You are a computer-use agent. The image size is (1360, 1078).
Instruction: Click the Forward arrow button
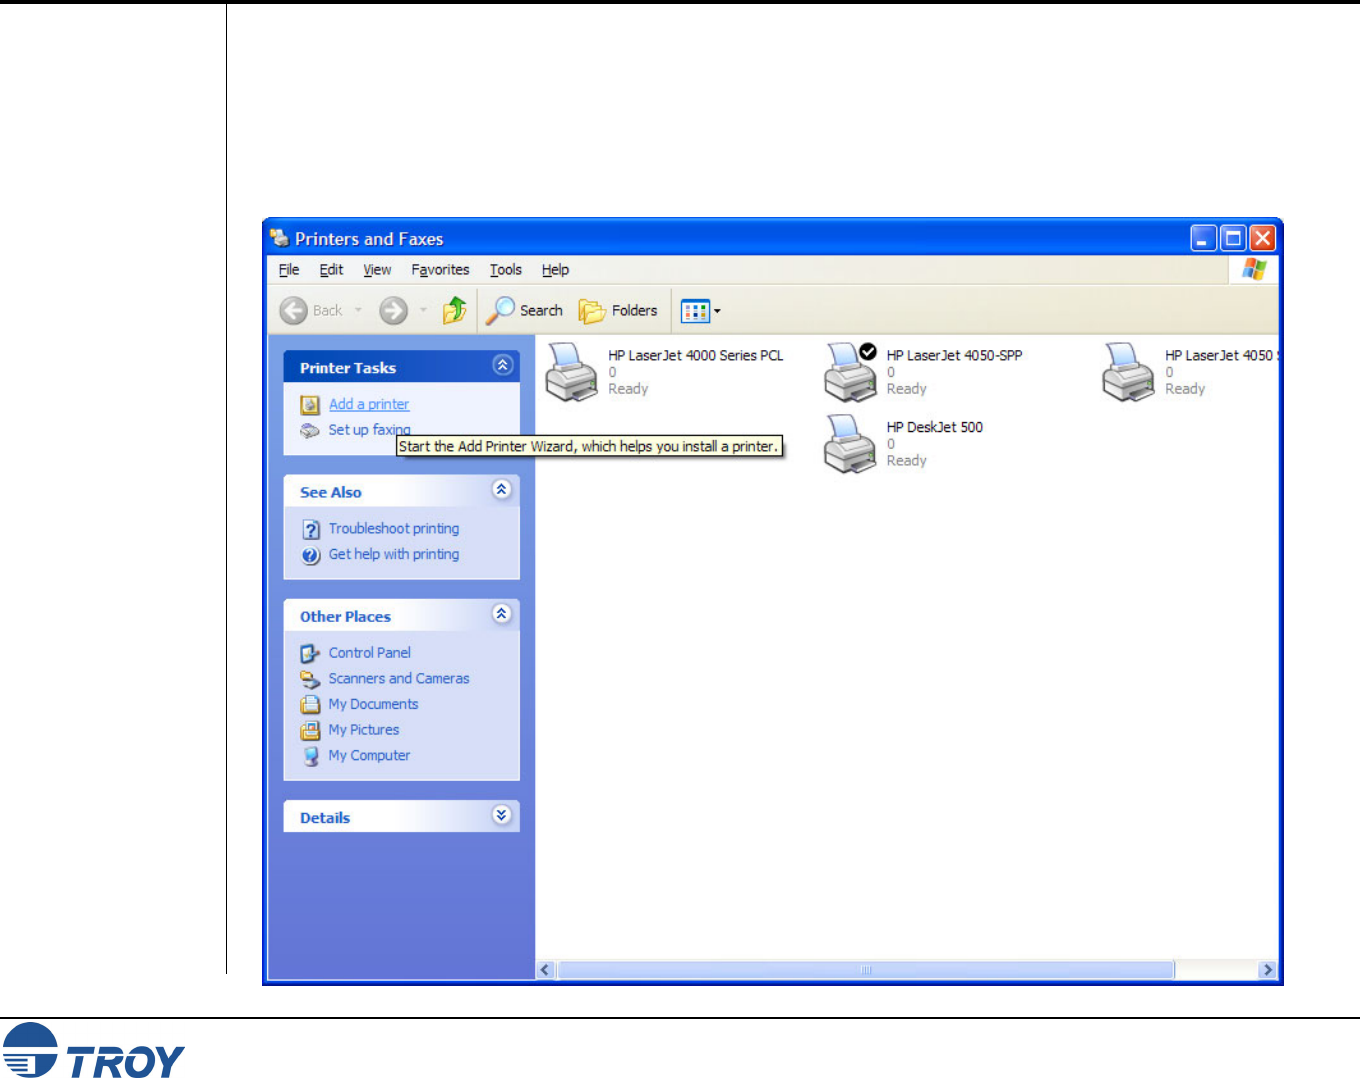coord(394,311)
